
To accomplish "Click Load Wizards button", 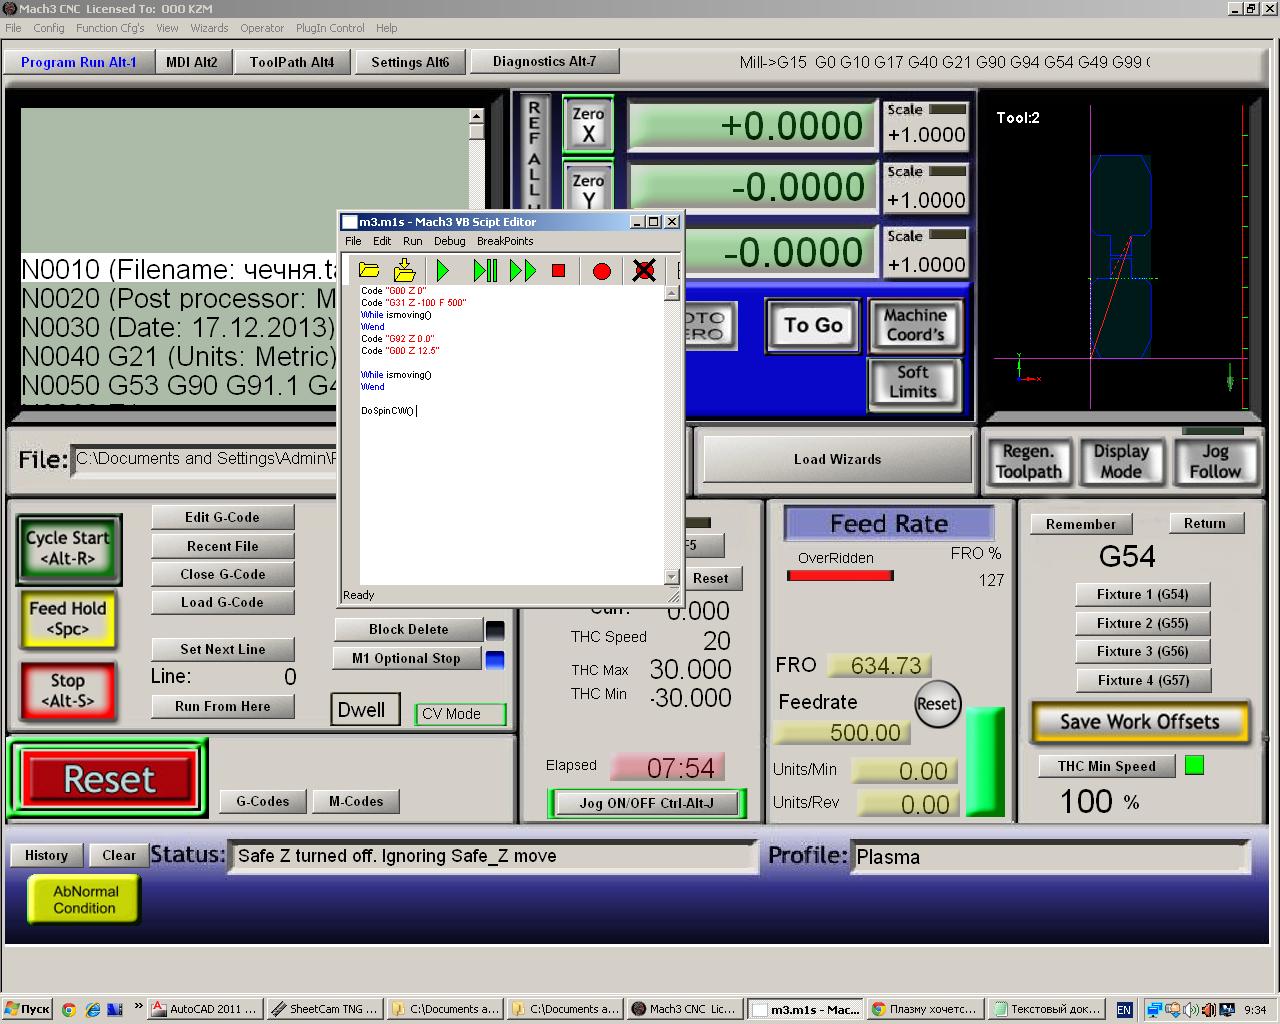I will coord(838,460).
